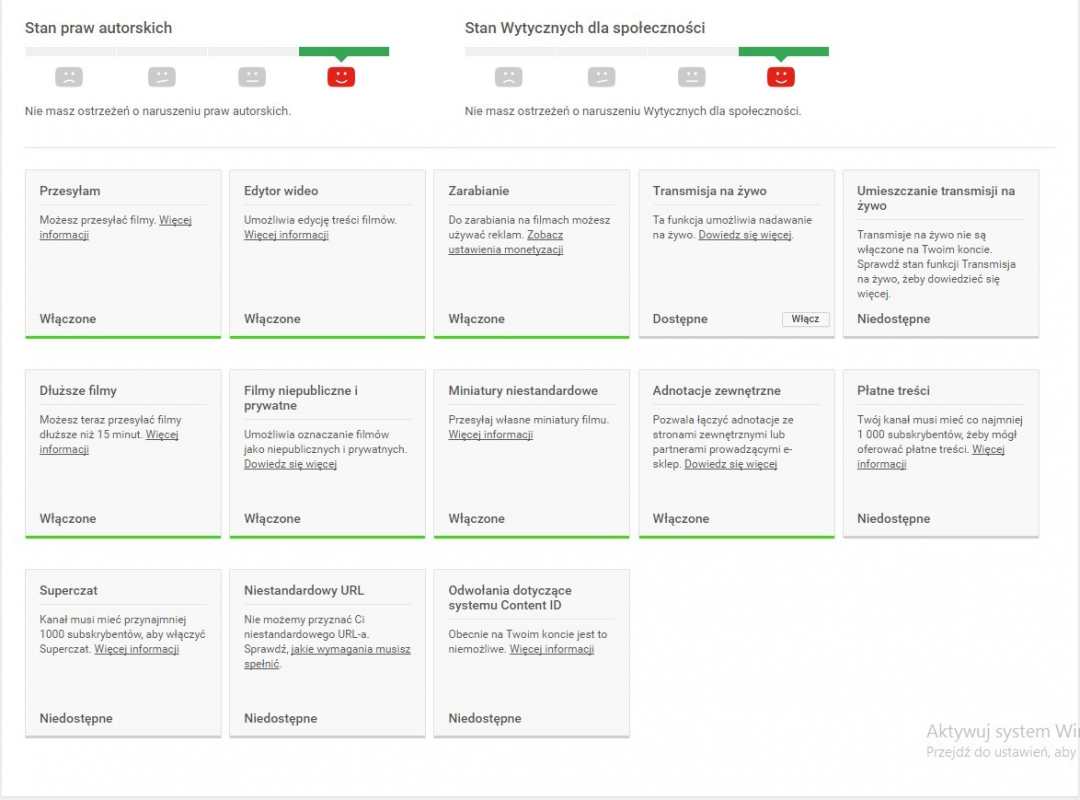Click the frowning gray face under Stan praw autorskich
The image size is (1080, 800).
tap(68, 77)
